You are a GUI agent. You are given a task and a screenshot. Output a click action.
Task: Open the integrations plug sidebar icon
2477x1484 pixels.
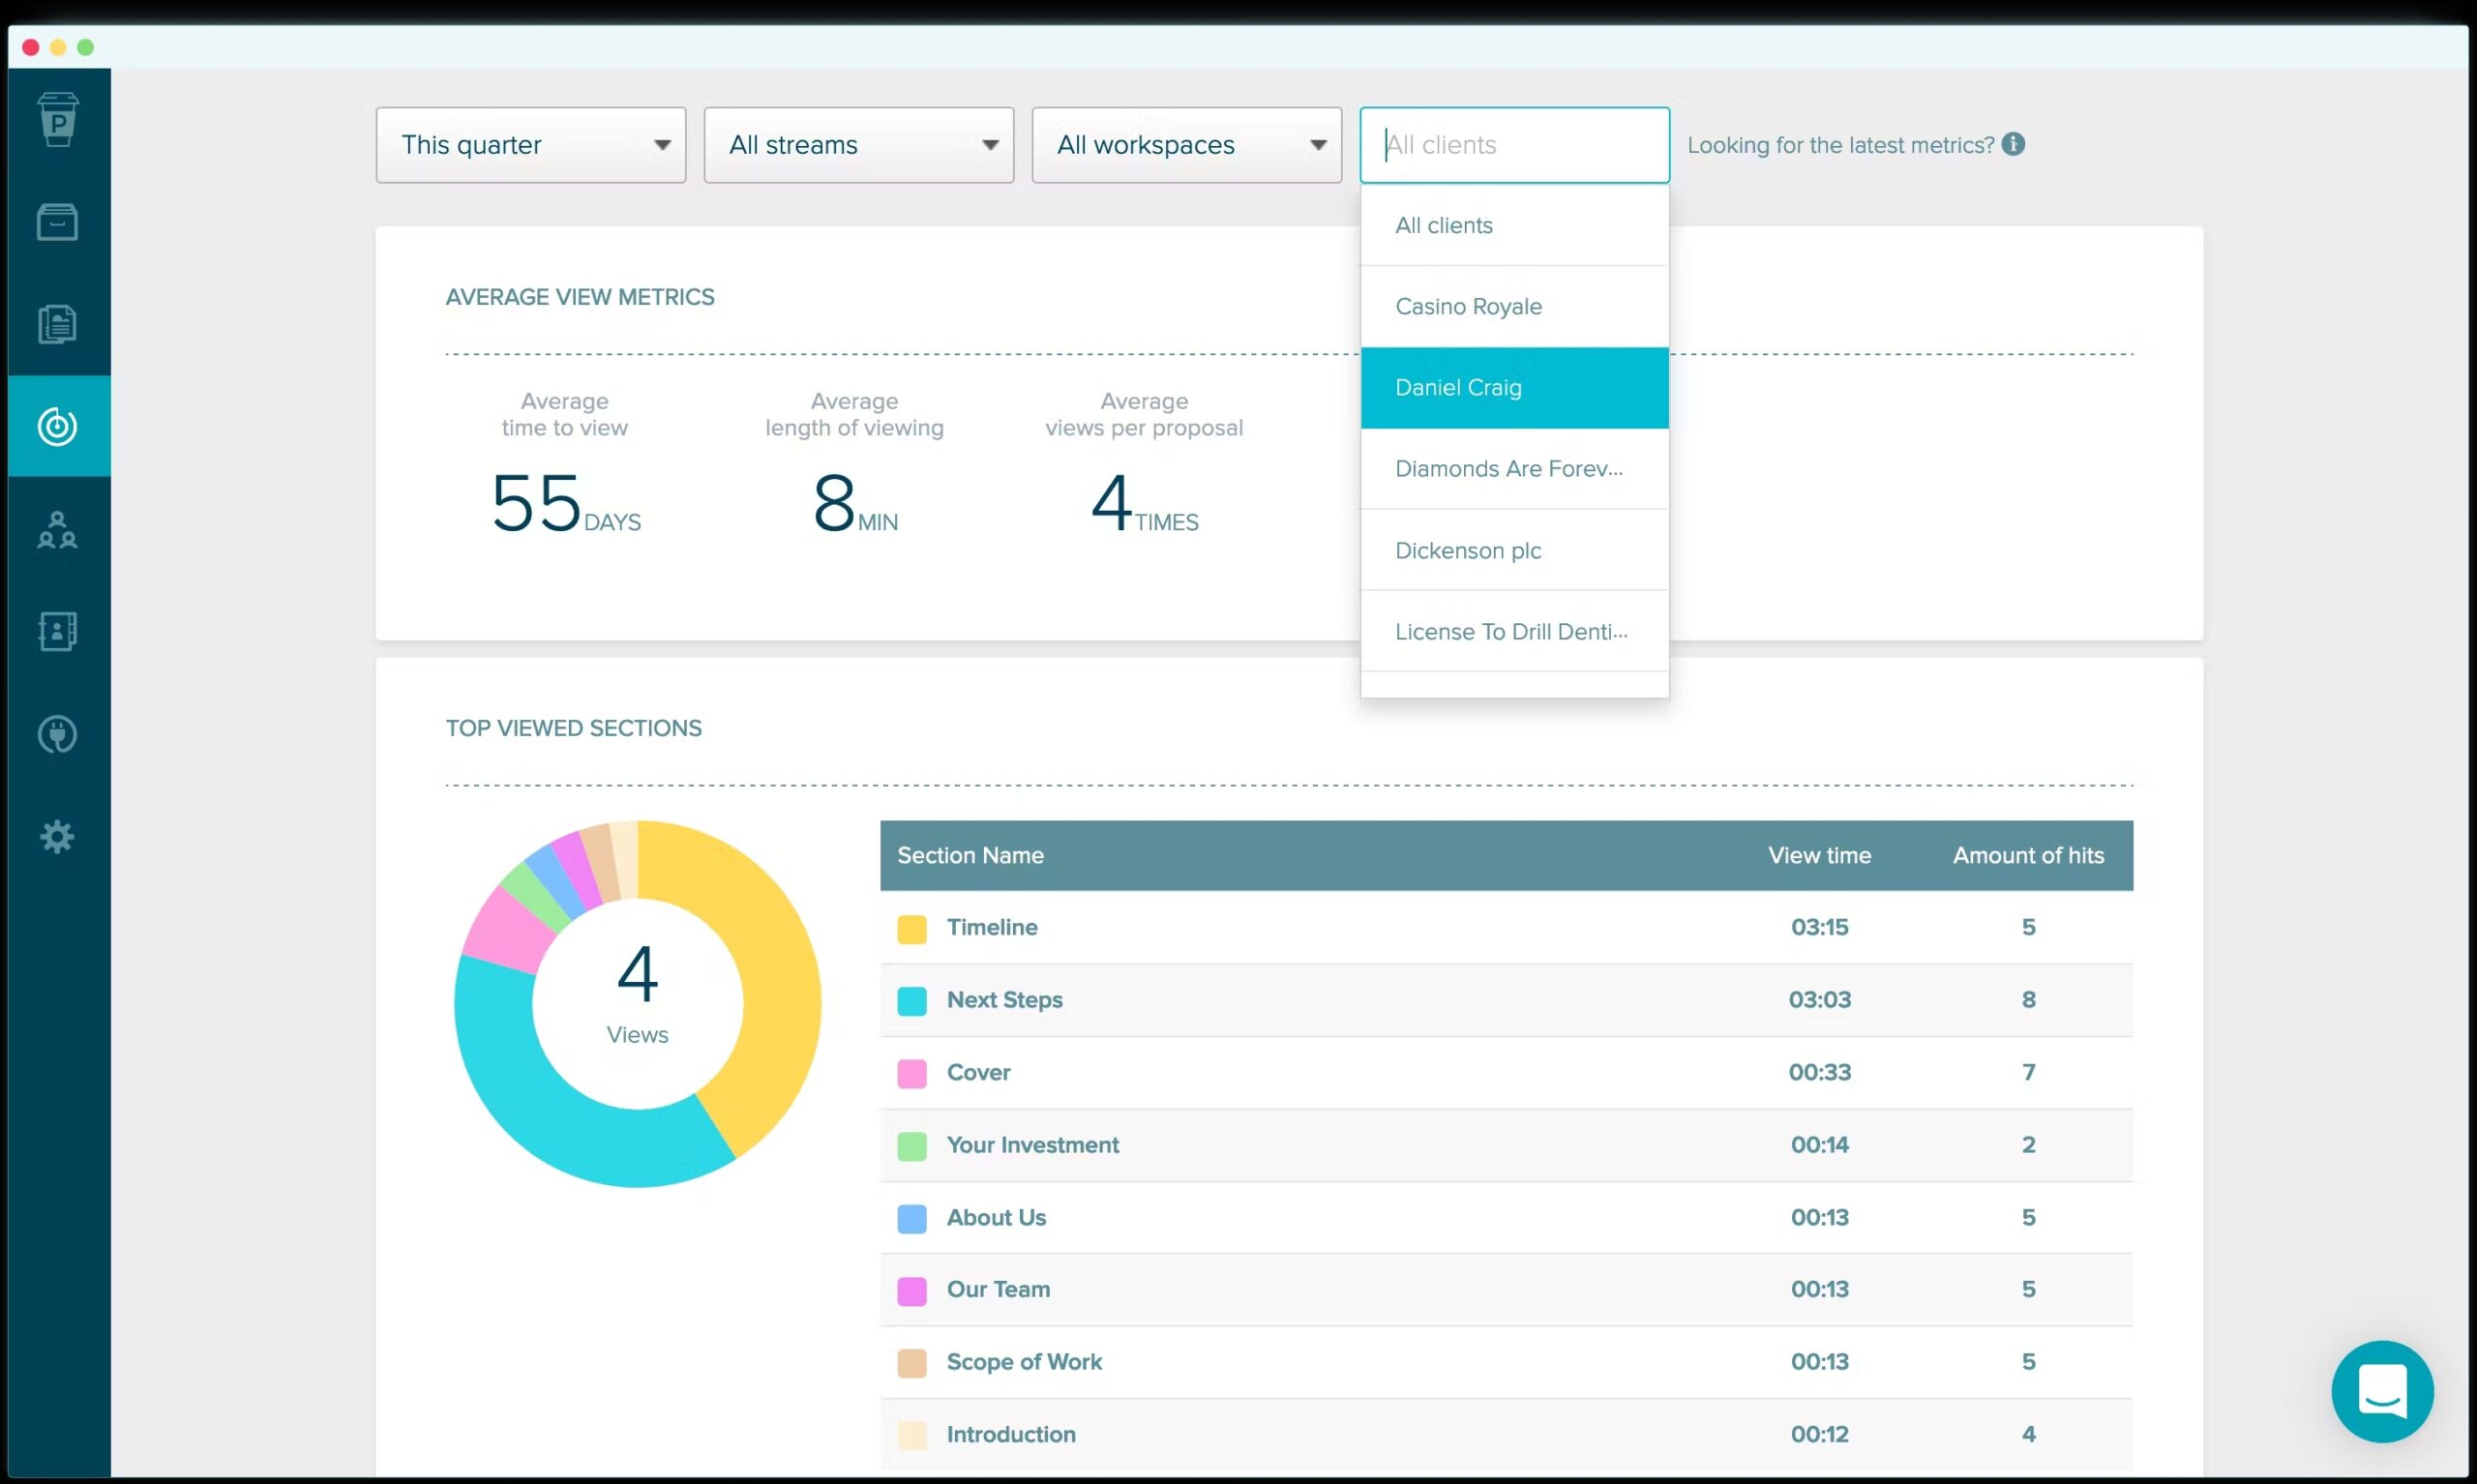(x=58, y=734)
